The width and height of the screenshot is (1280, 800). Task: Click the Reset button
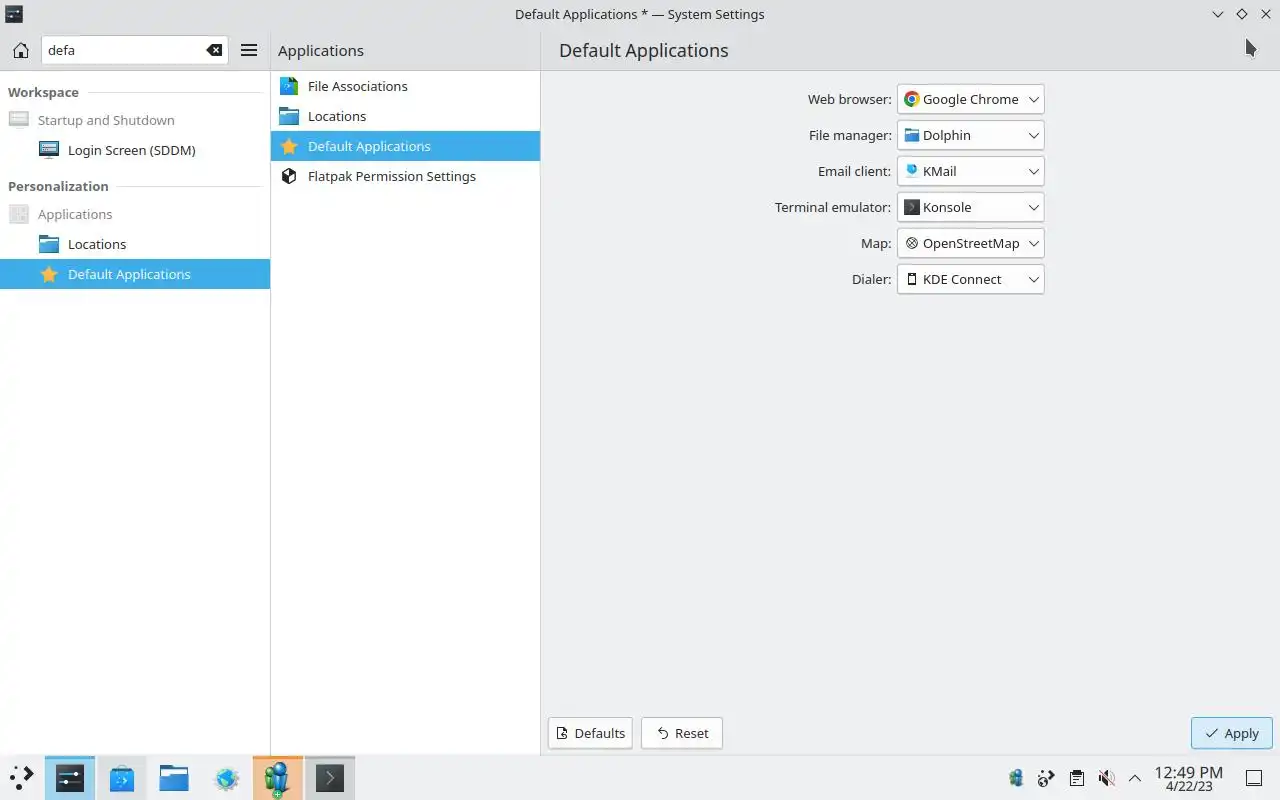click(682, 733)
